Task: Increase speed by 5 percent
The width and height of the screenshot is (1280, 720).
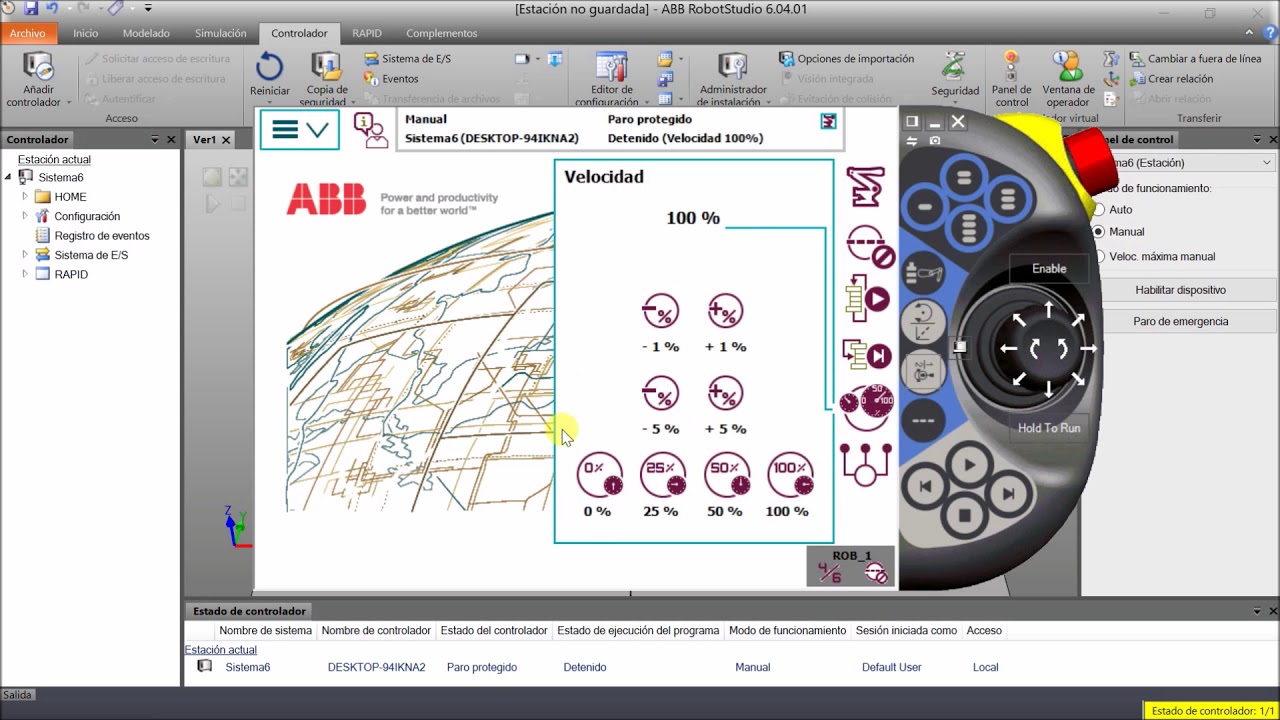Action: pos(725,393)
